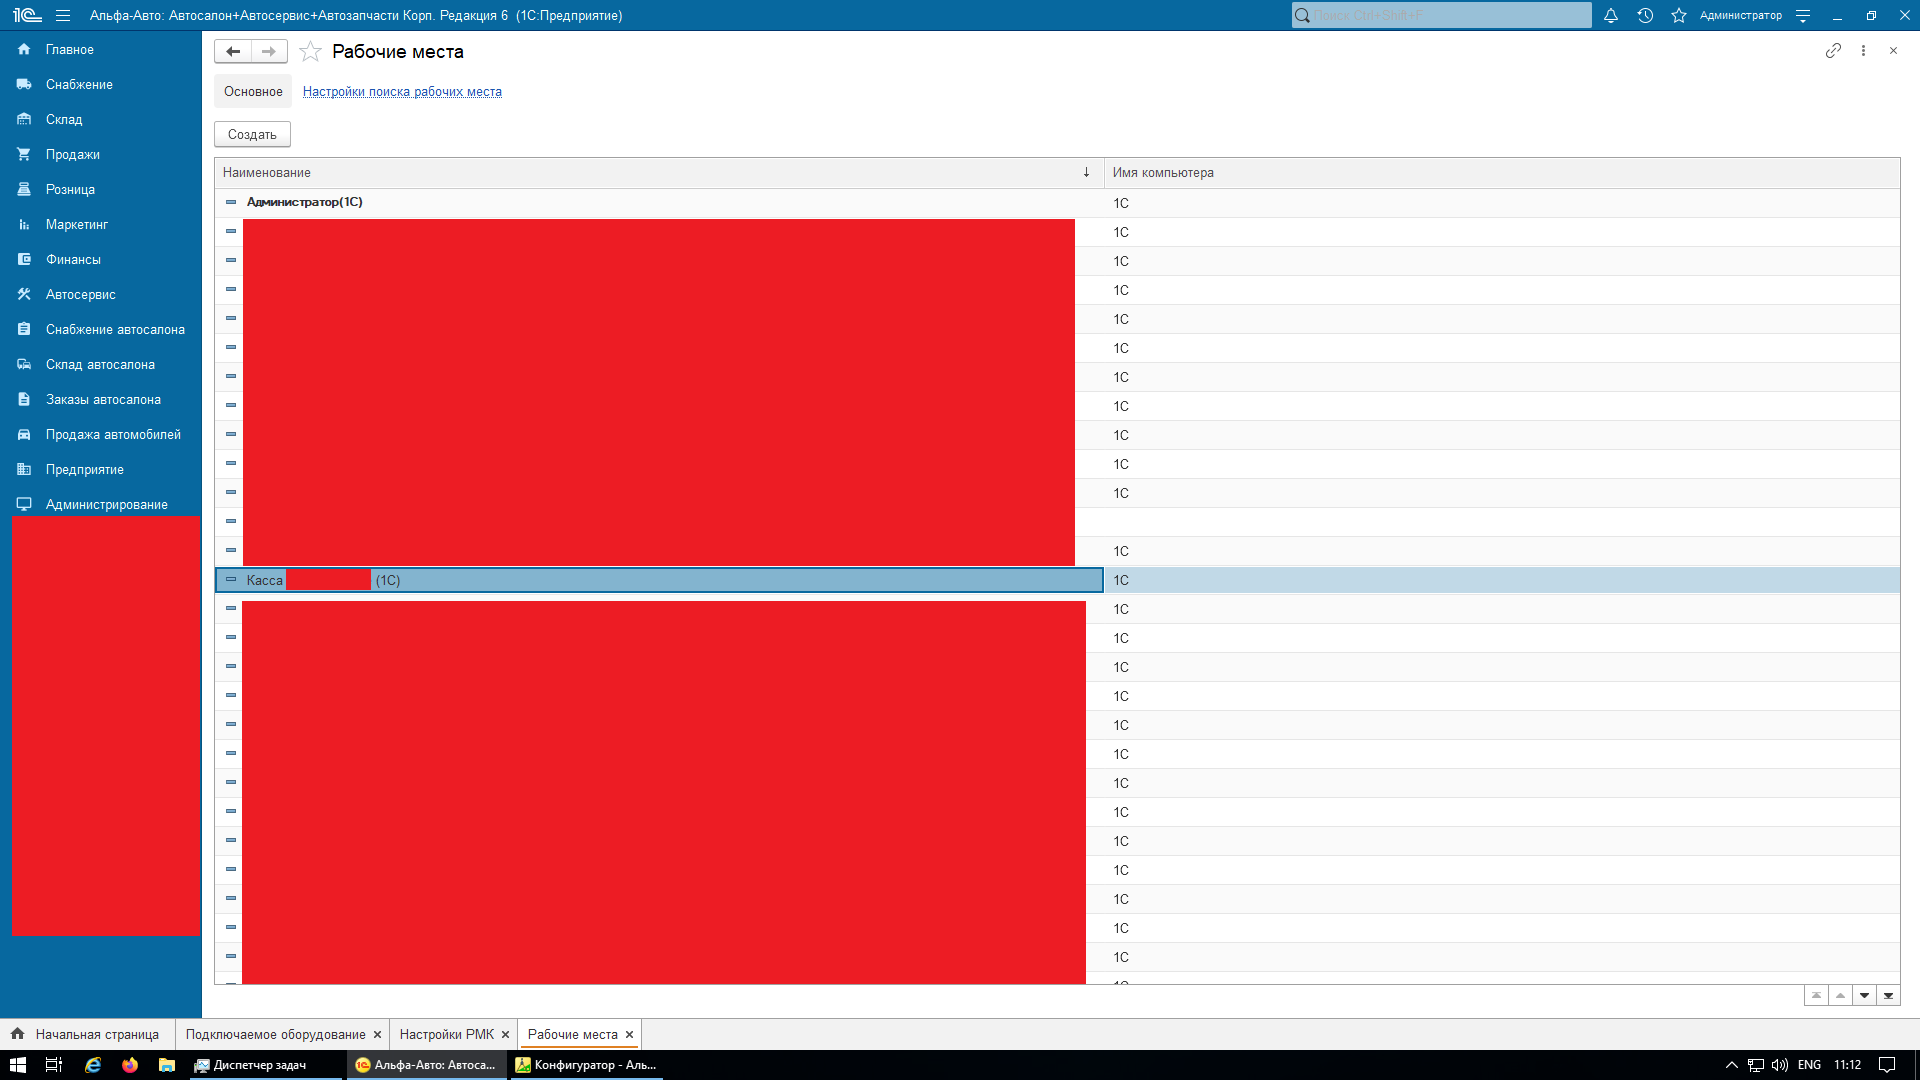Open Предприятие section
This screenshot has height=1080, width=1920.
point(85,469)
